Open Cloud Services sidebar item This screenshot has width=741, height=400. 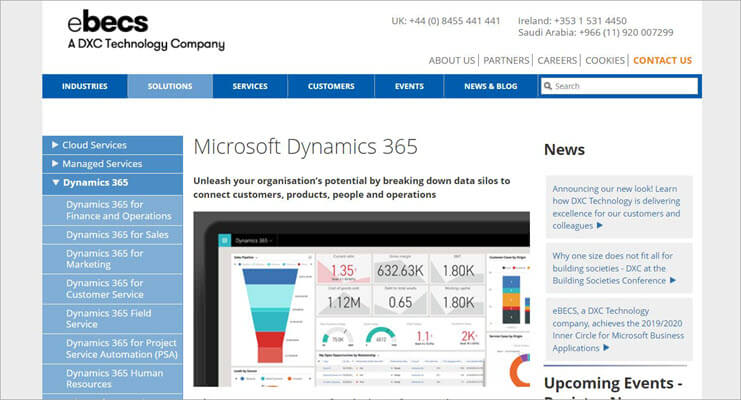112,145
